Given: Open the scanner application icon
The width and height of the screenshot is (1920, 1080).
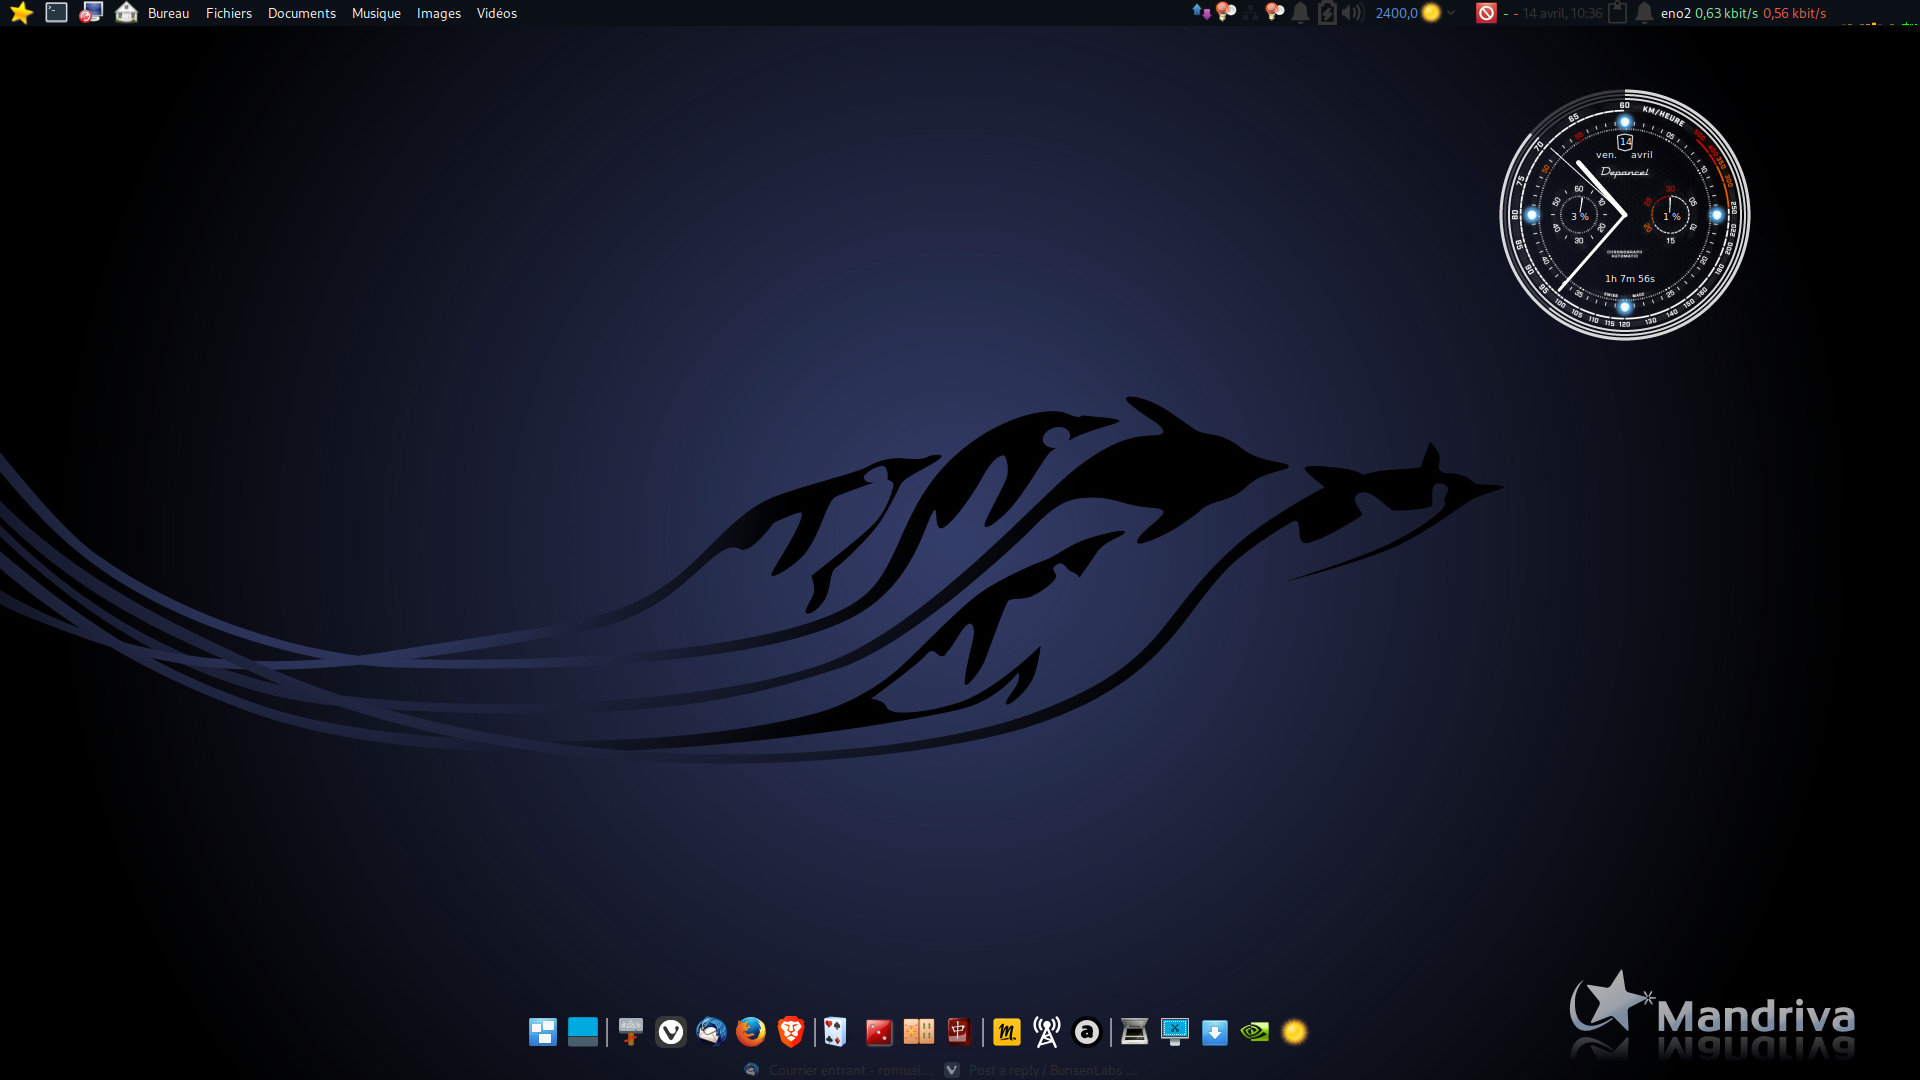Looking at the screenshot, I should coord(1134,1032).
